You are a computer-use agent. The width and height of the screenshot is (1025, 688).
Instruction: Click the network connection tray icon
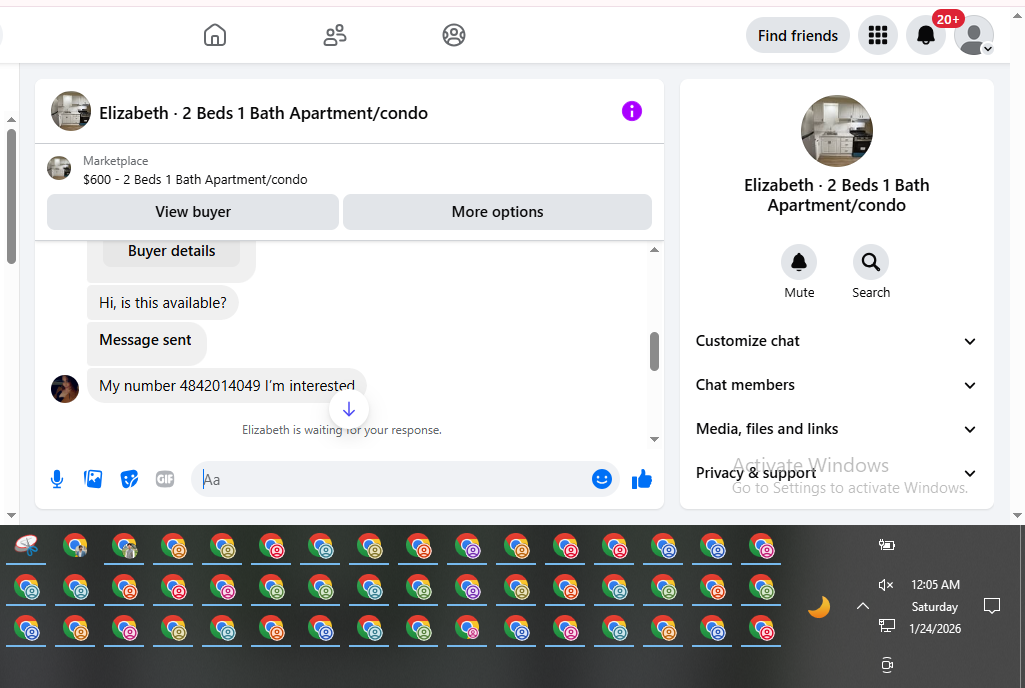886,627
